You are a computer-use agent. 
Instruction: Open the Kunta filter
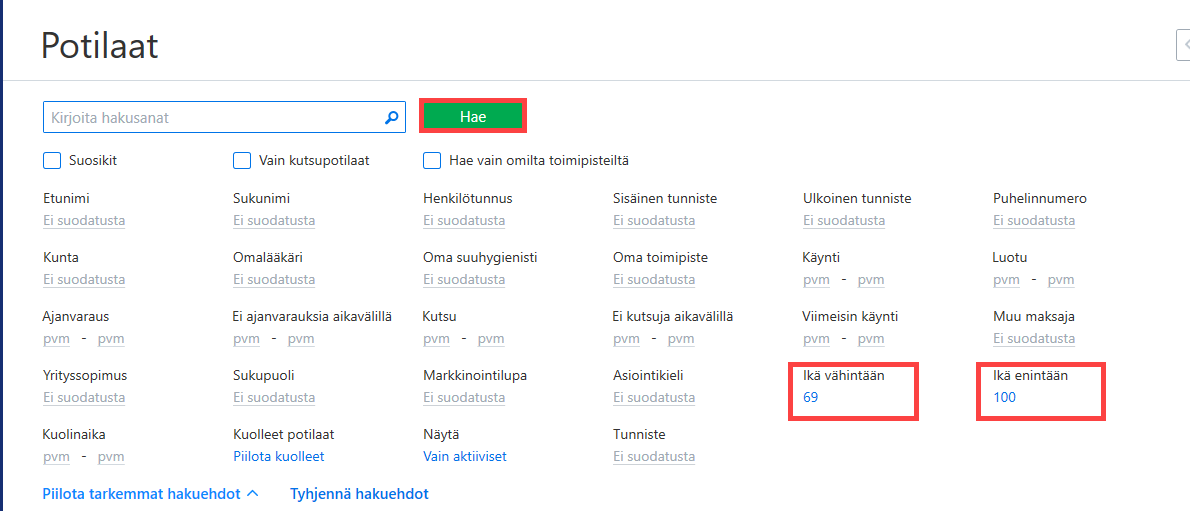pyautogui.click(x=84, y=279)
